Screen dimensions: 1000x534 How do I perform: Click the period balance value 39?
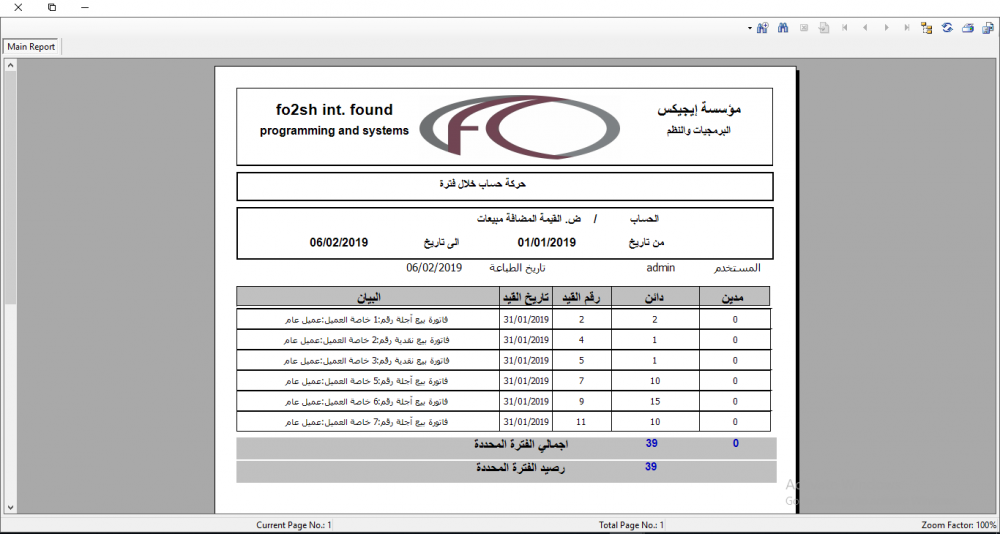pyautogui.click(x=651, y=467)
